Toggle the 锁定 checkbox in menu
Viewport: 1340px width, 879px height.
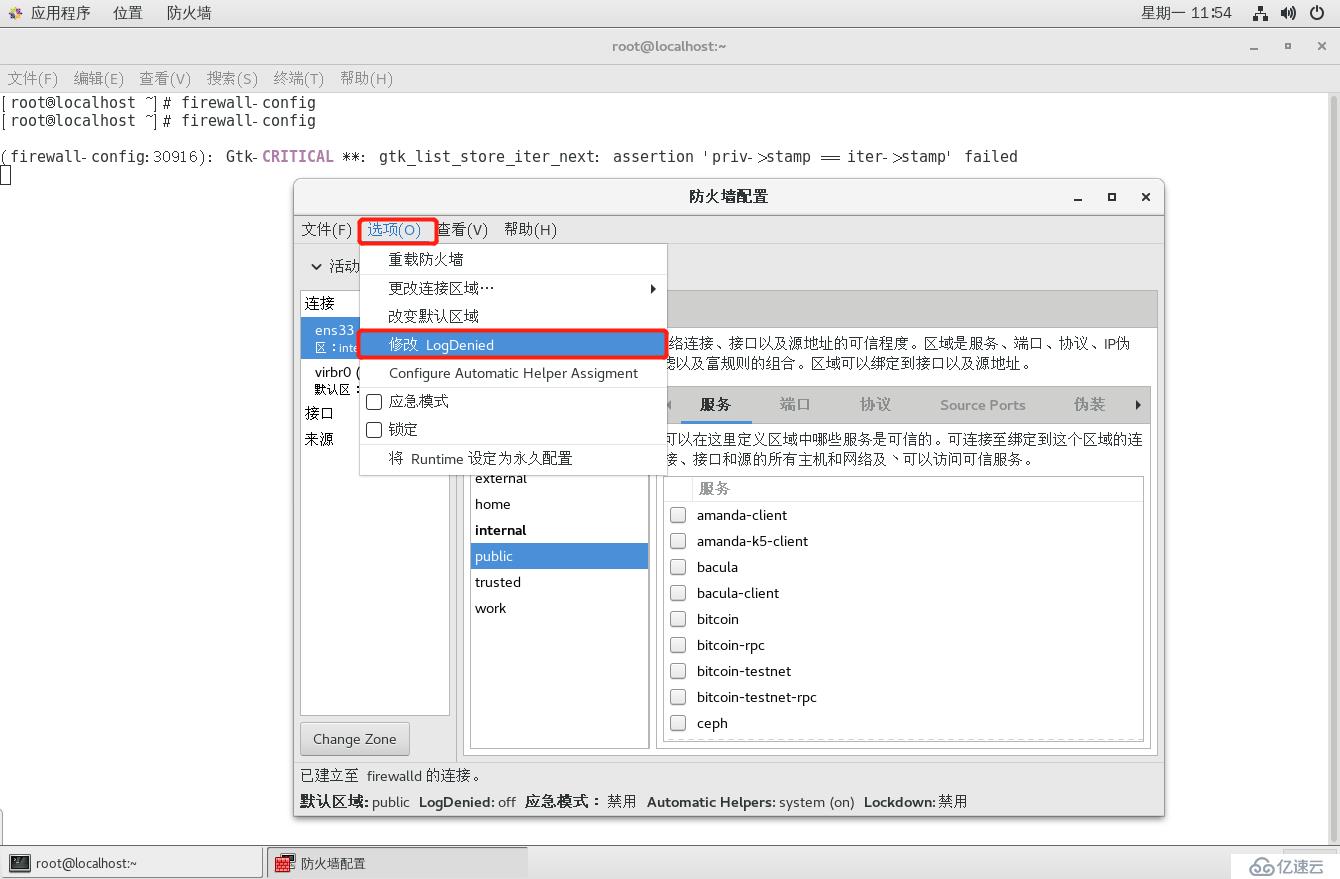pyautogui.click(x=374, y=430)
